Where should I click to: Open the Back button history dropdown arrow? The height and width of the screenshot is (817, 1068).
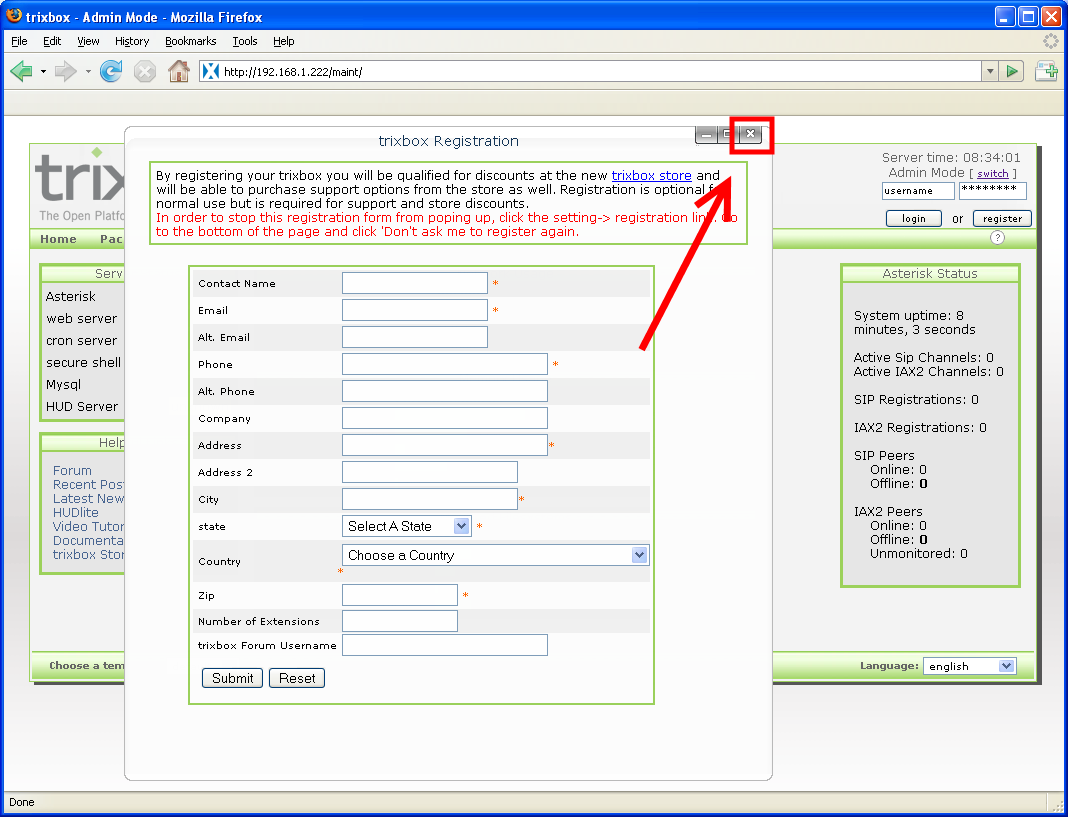coord(43,71)
